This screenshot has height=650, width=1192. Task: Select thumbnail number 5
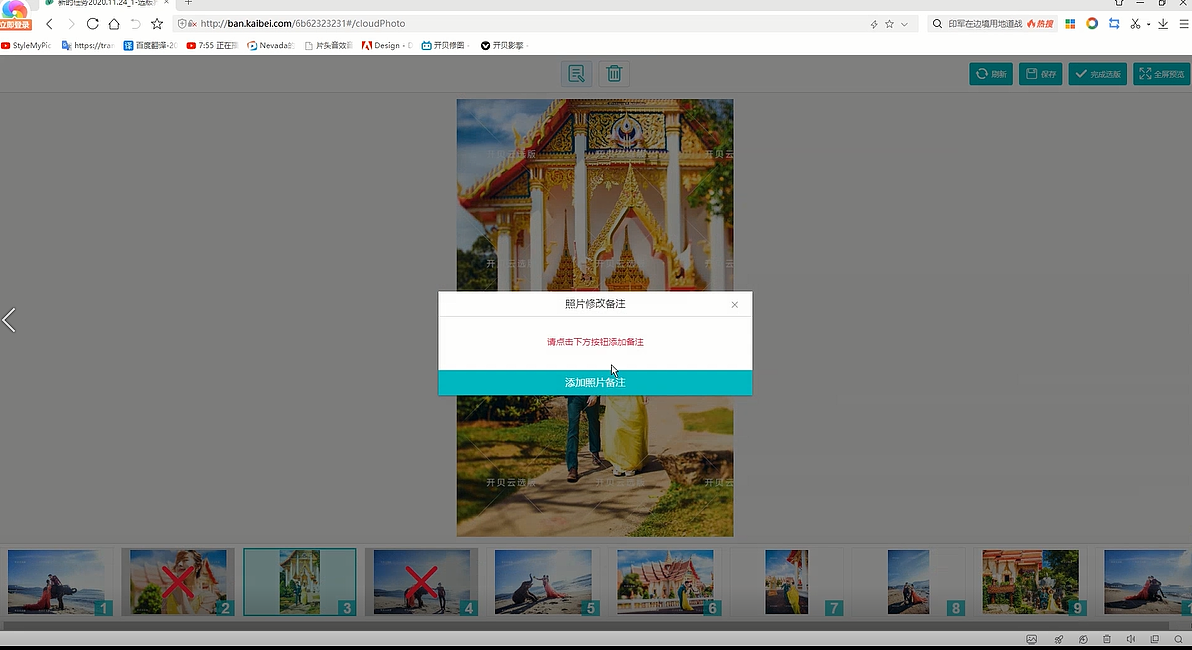(543, 582)
